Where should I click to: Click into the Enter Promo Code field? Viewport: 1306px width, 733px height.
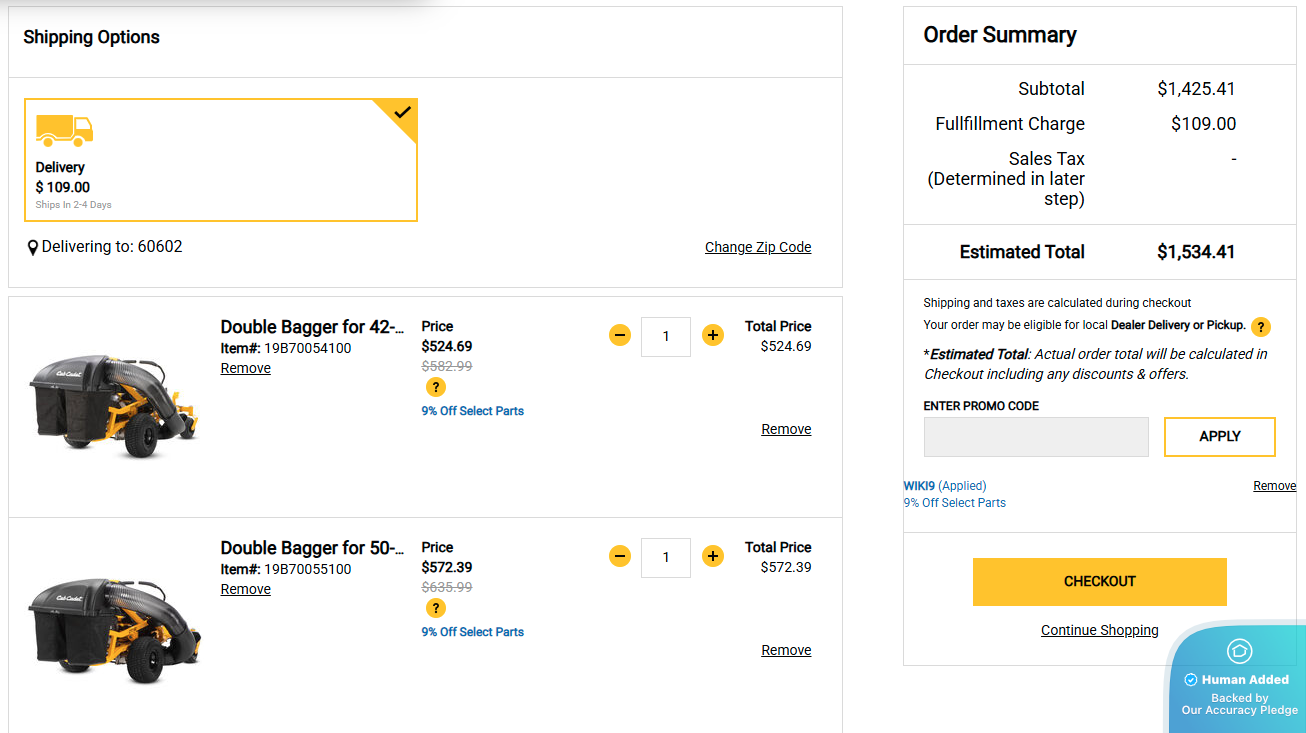[x=1036, y=437]
